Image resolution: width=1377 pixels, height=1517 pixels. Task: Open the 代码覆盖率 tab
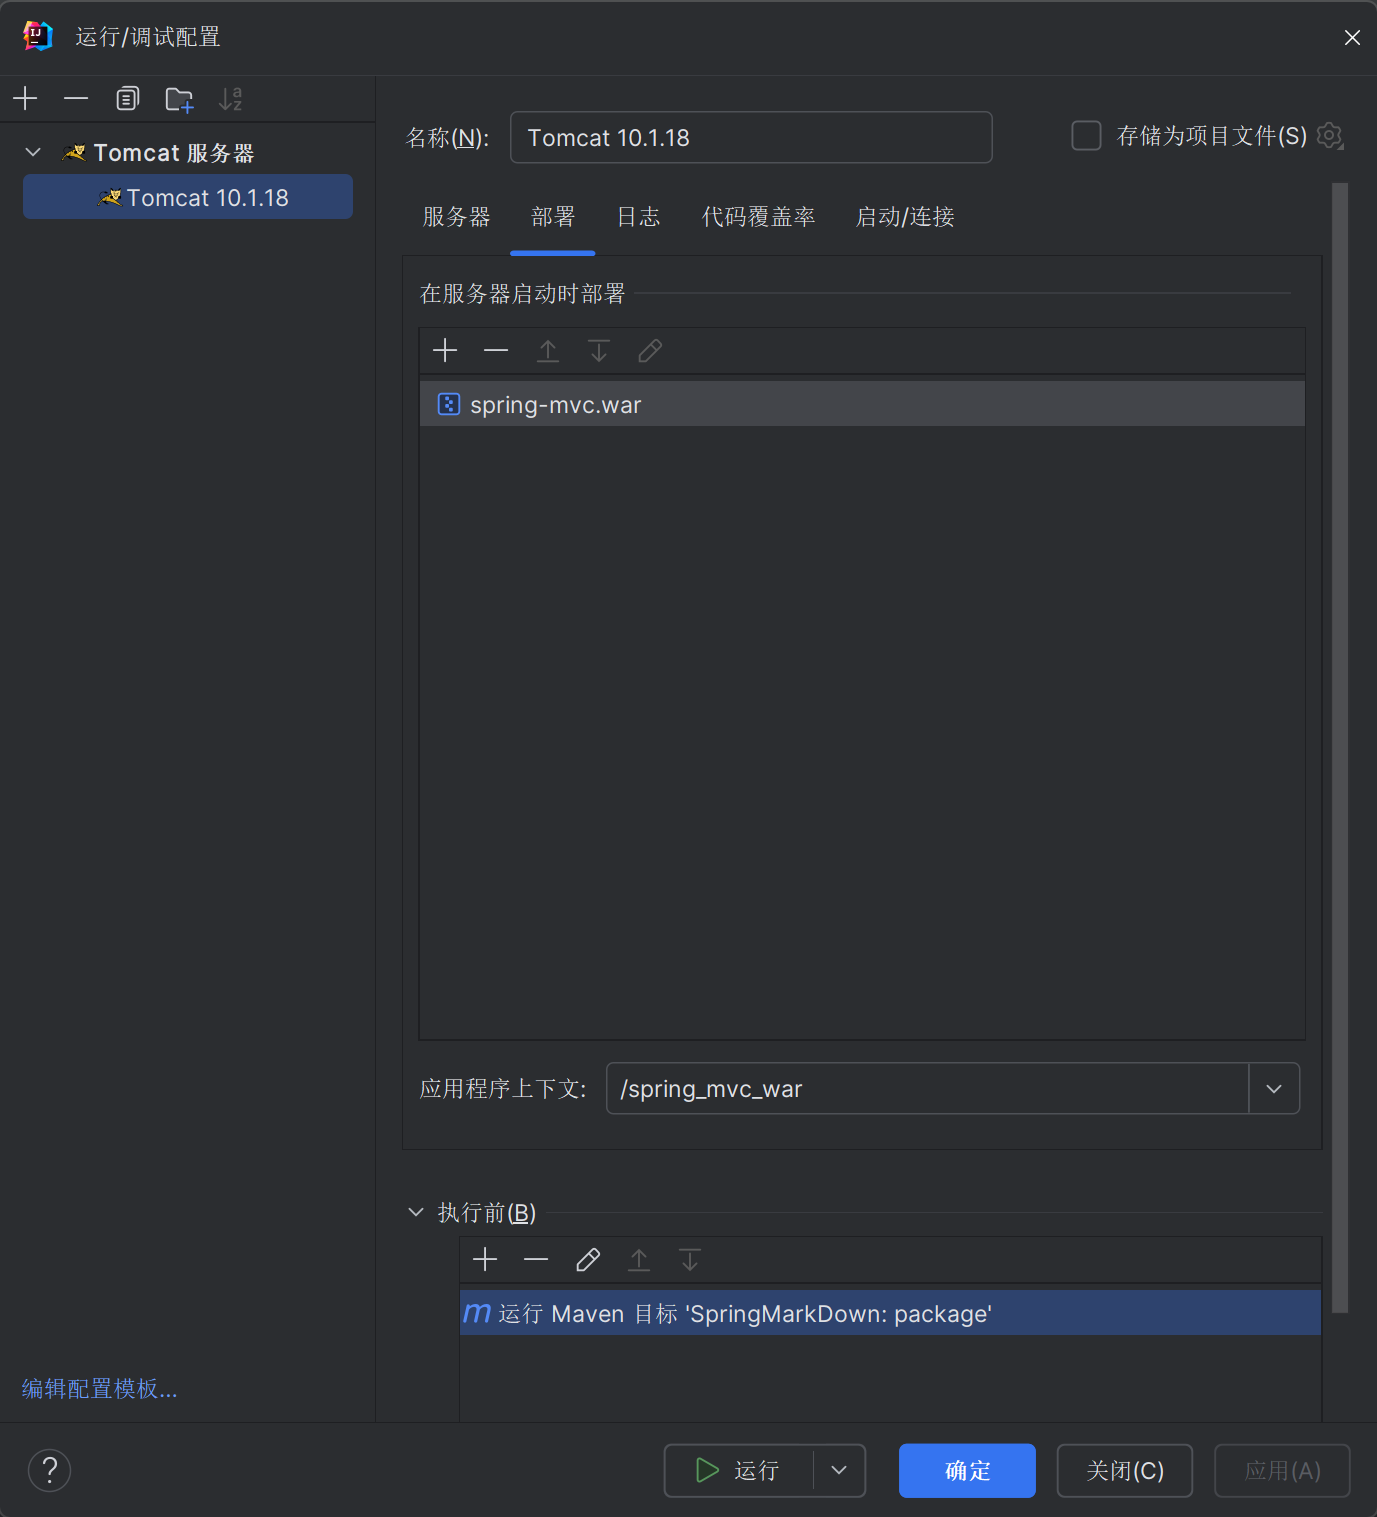759,217
